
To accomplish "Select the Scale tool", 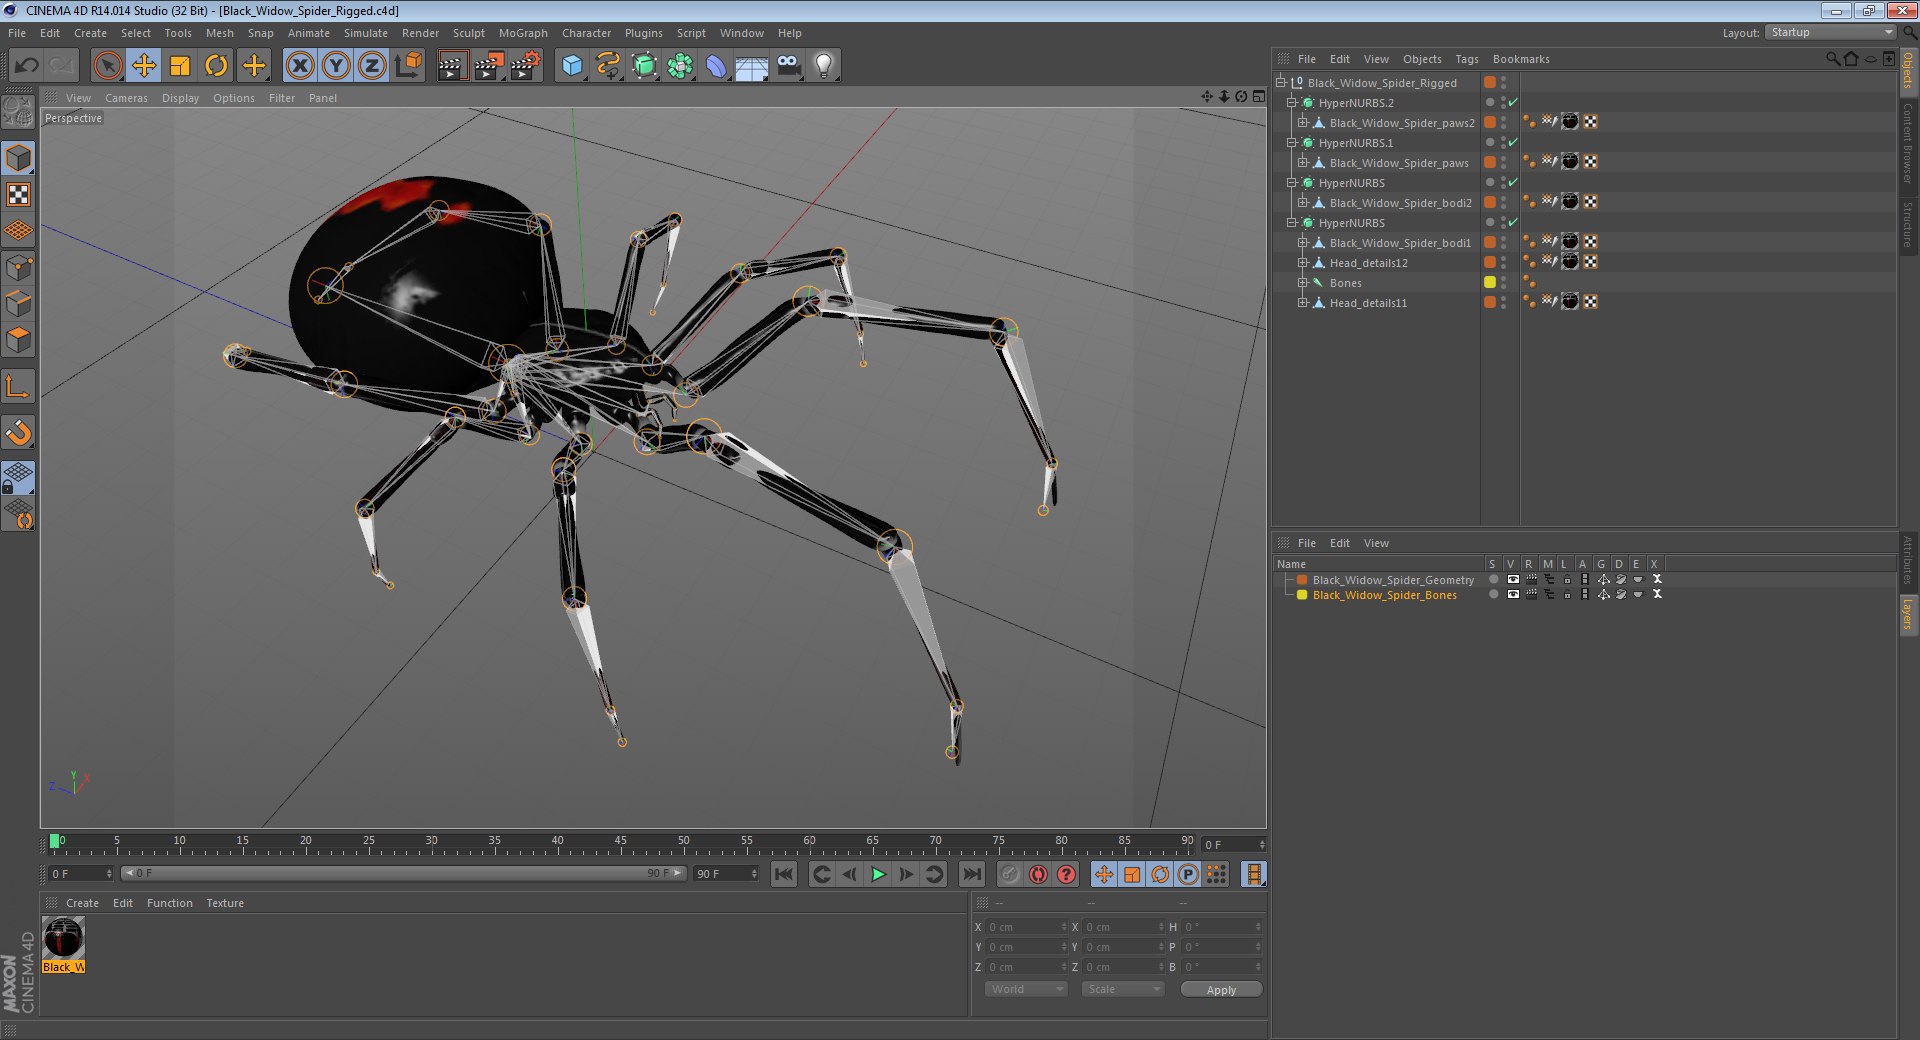I will [180, 66].
